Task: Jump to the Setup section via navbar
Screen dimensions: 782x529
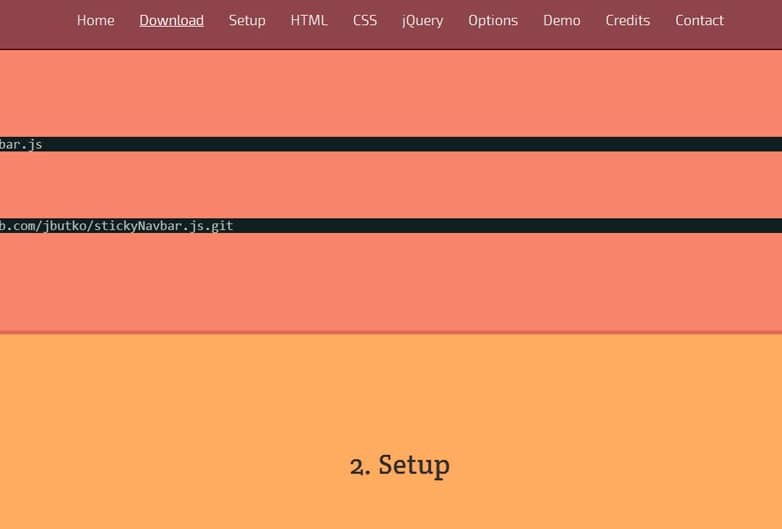Action: tap(247, 20)
